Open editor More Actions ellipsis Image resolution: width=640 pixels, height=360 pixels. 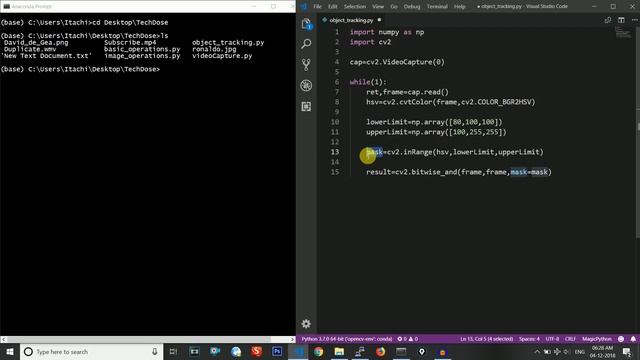pyautogui.click(x=634, y=20)
